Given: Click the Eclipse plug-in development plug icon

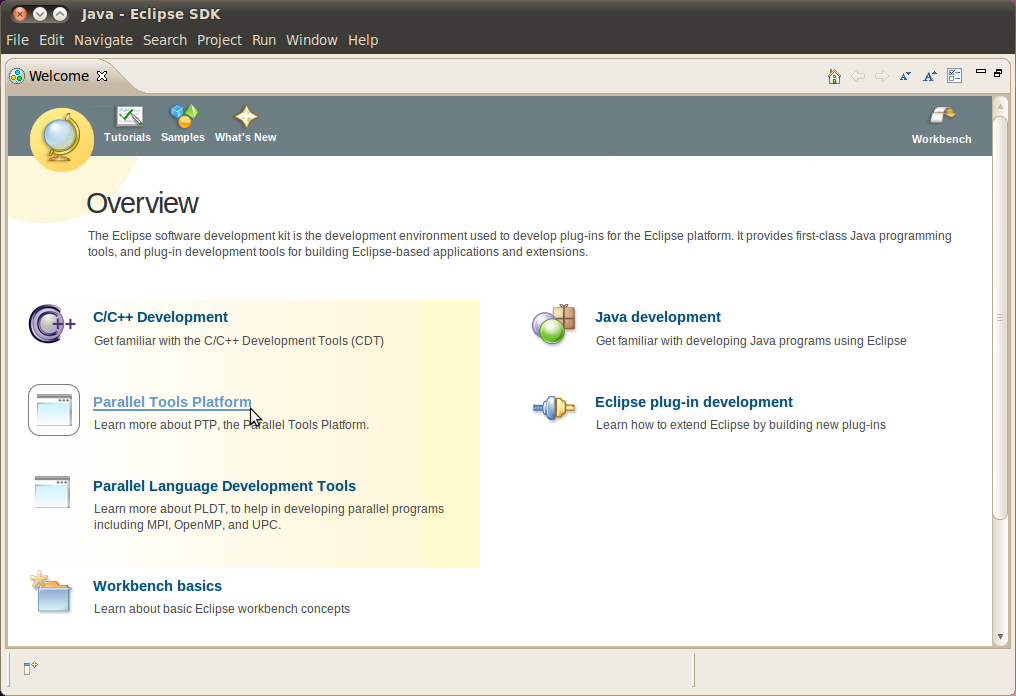Looking at the screenshot, I should coord(554,408).
